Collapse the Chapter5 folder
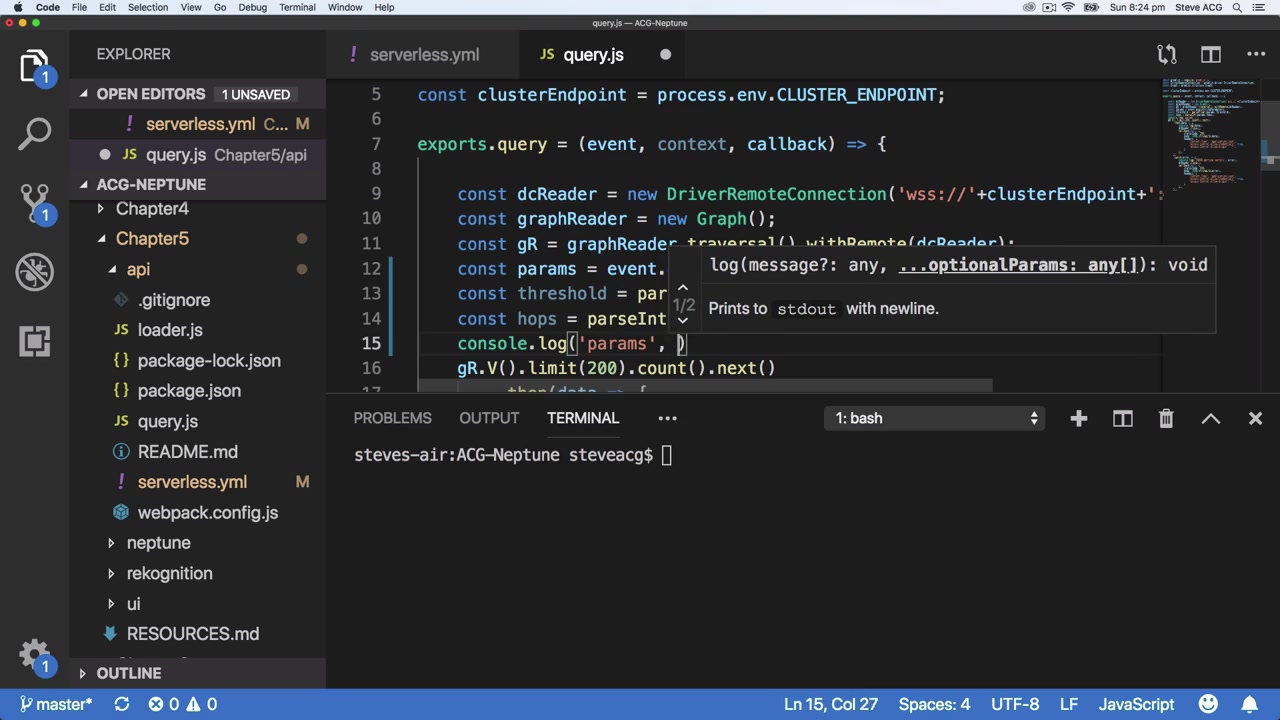Image resolution: width=1280 pixels, height=720 pixels. [x=152, y=239]
